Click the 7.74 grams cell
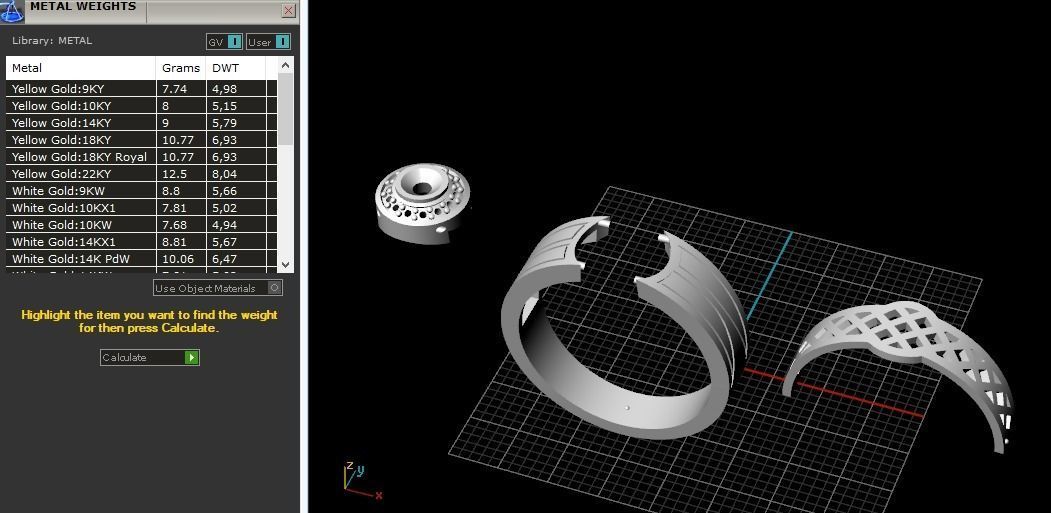This screenshot has width=1051, height=513. pos(182,89)
